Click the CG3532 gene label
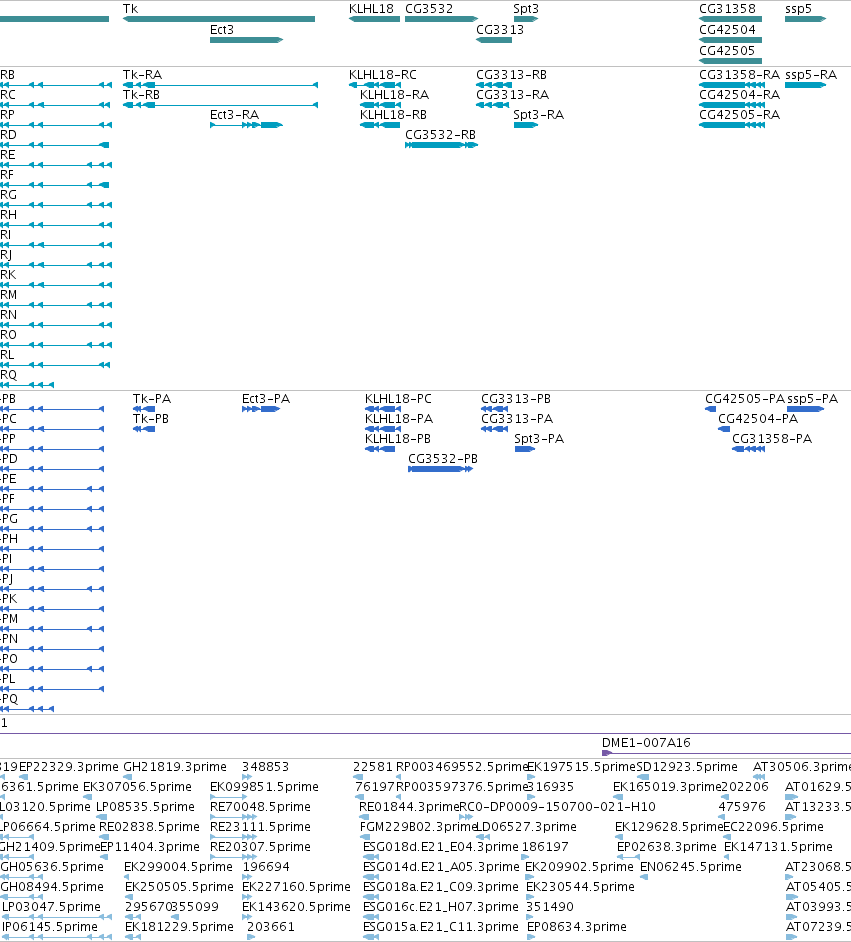Viewport: 851px width, 942px height. (x=429, y=9)
